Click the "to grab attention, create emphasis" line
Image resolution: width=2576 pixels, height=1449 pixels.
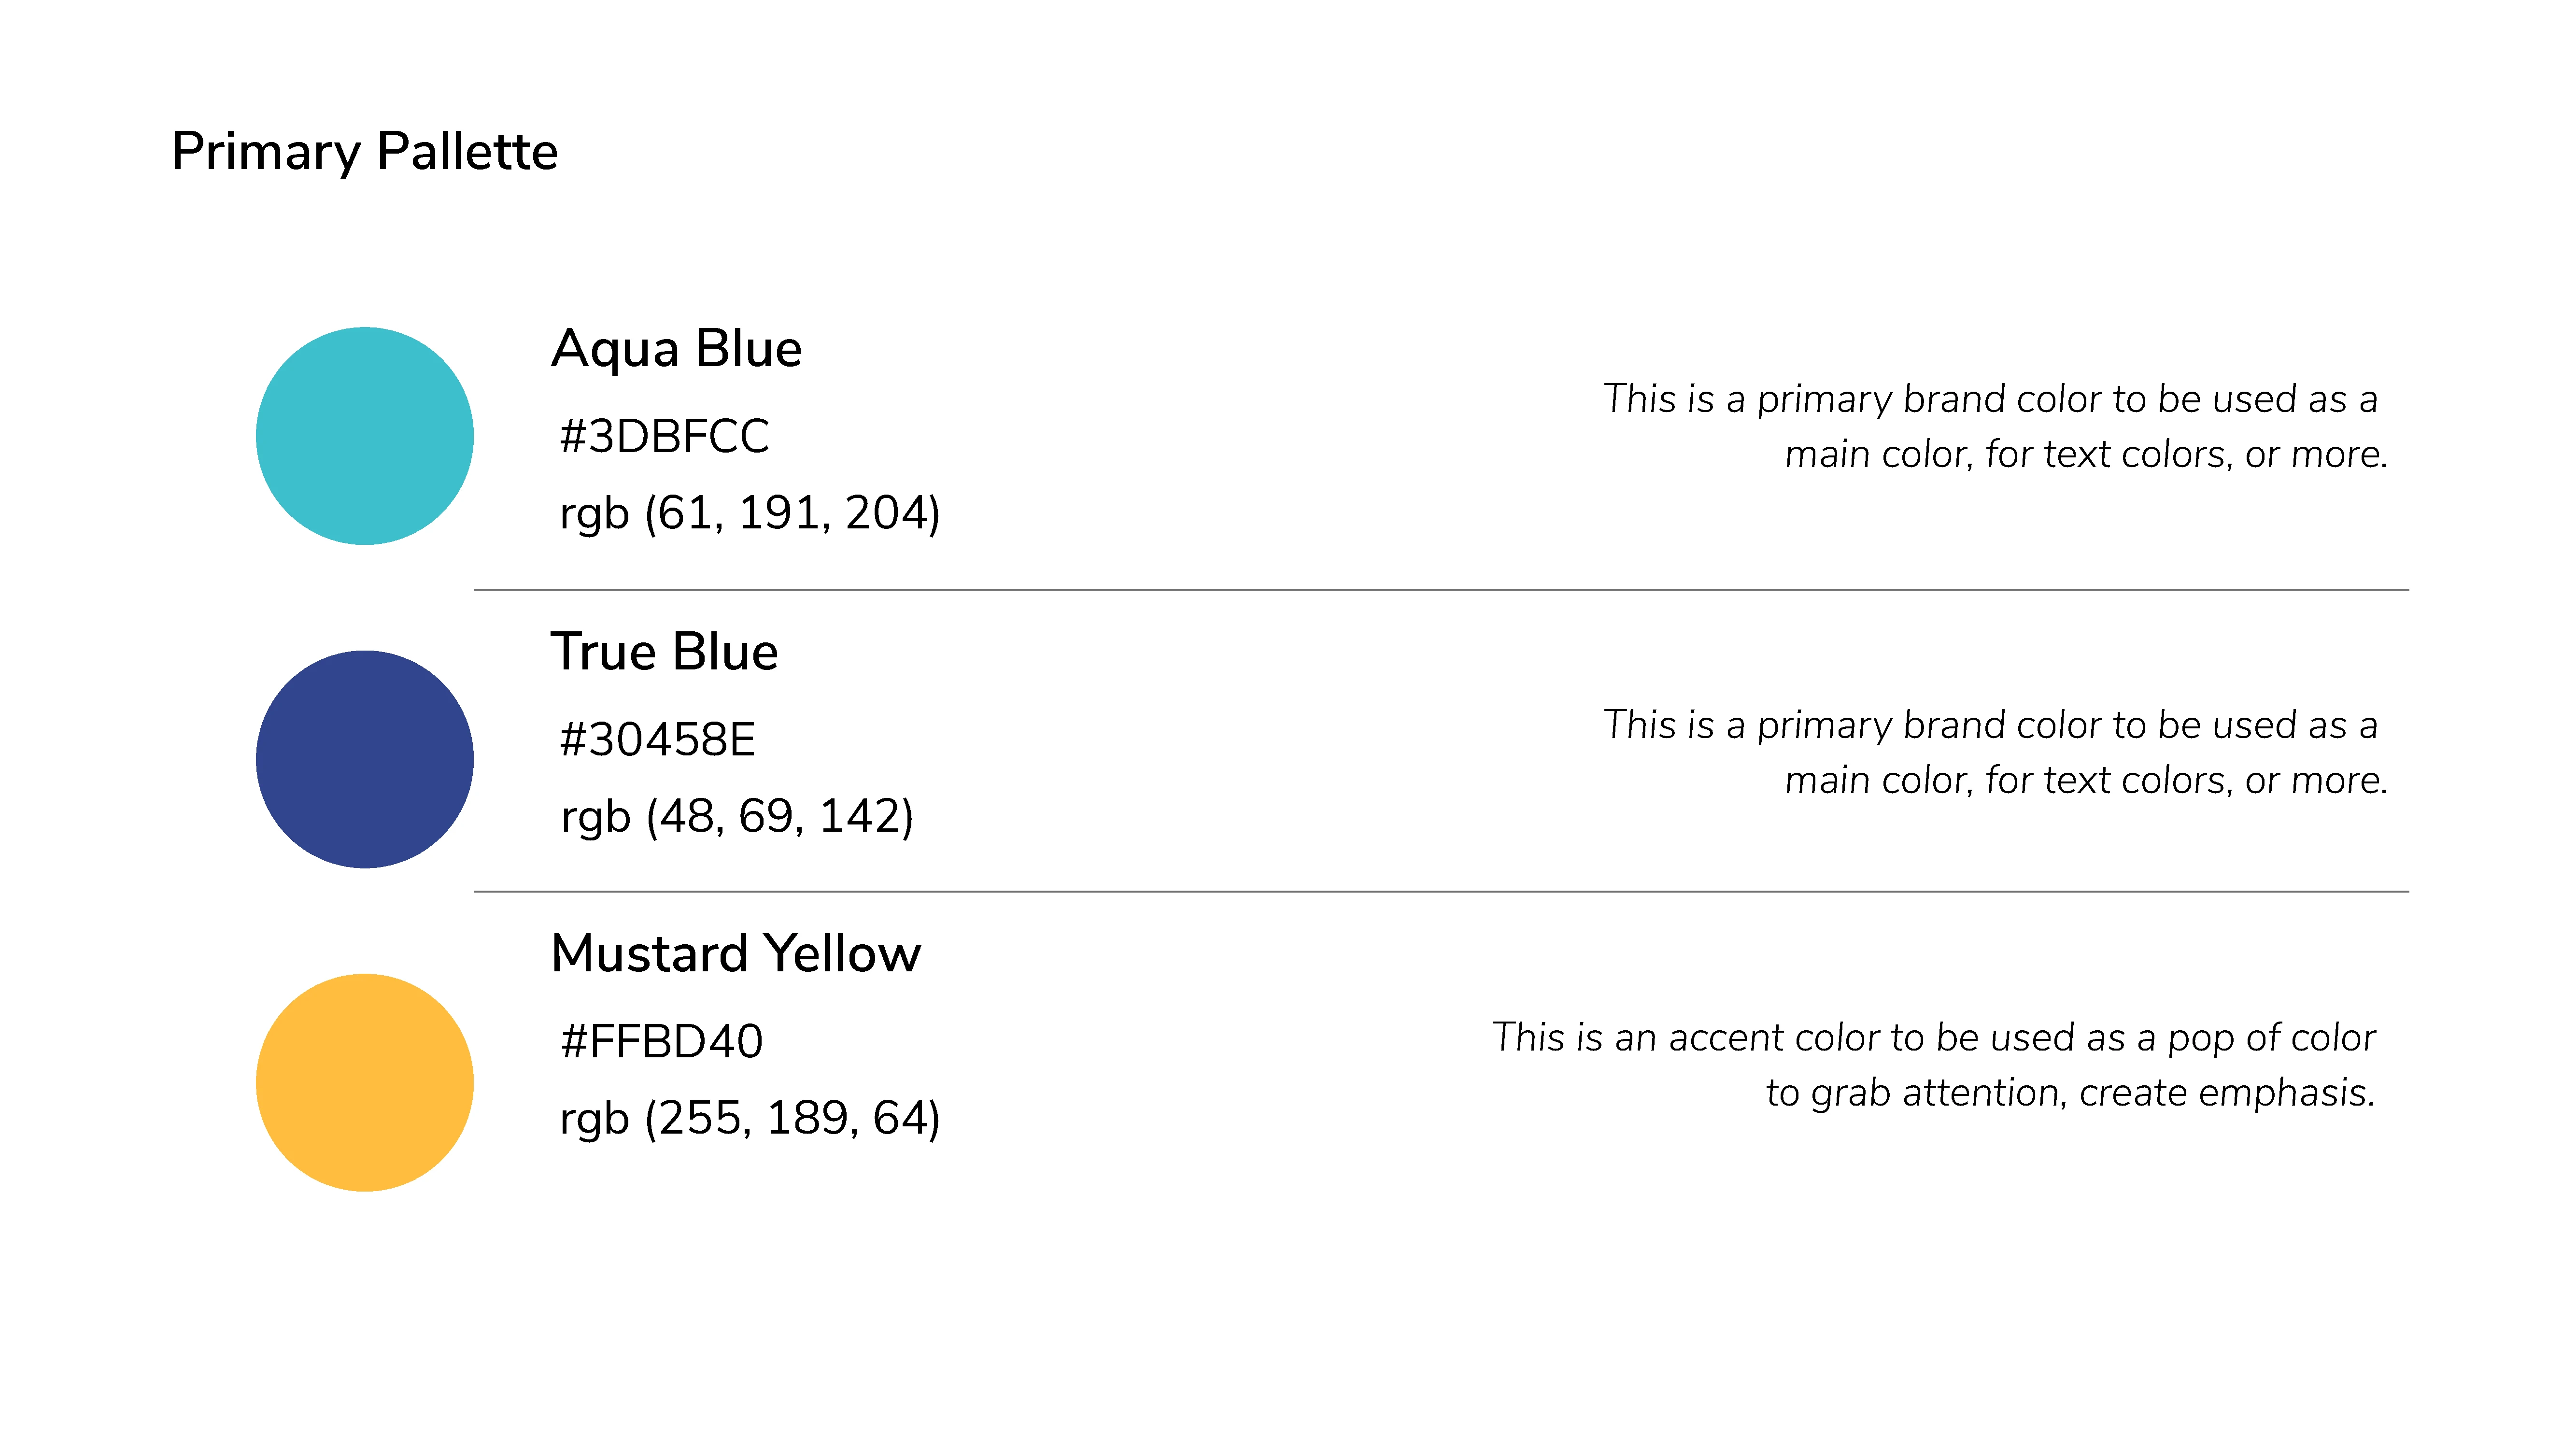2069,1093
